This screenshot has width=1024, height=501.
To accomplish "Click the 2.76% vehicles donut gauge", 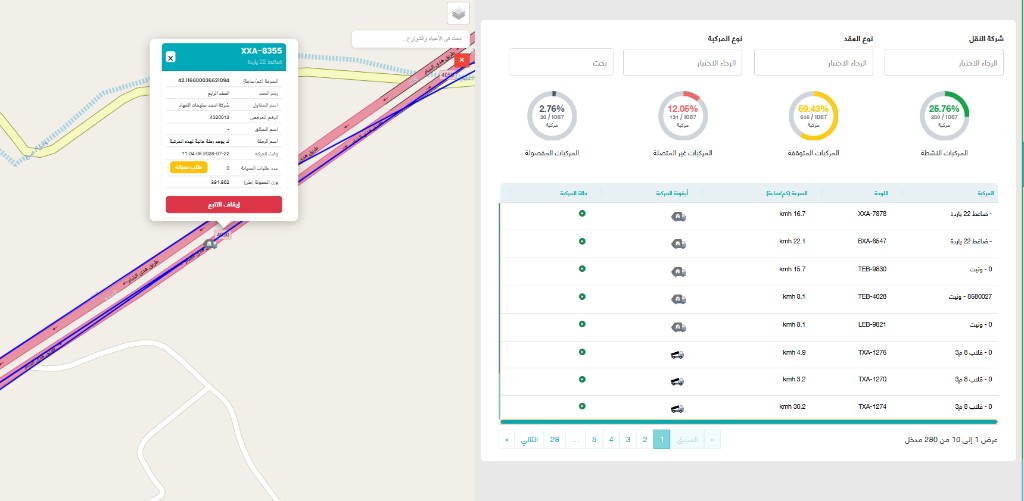I will click(552, 116).
